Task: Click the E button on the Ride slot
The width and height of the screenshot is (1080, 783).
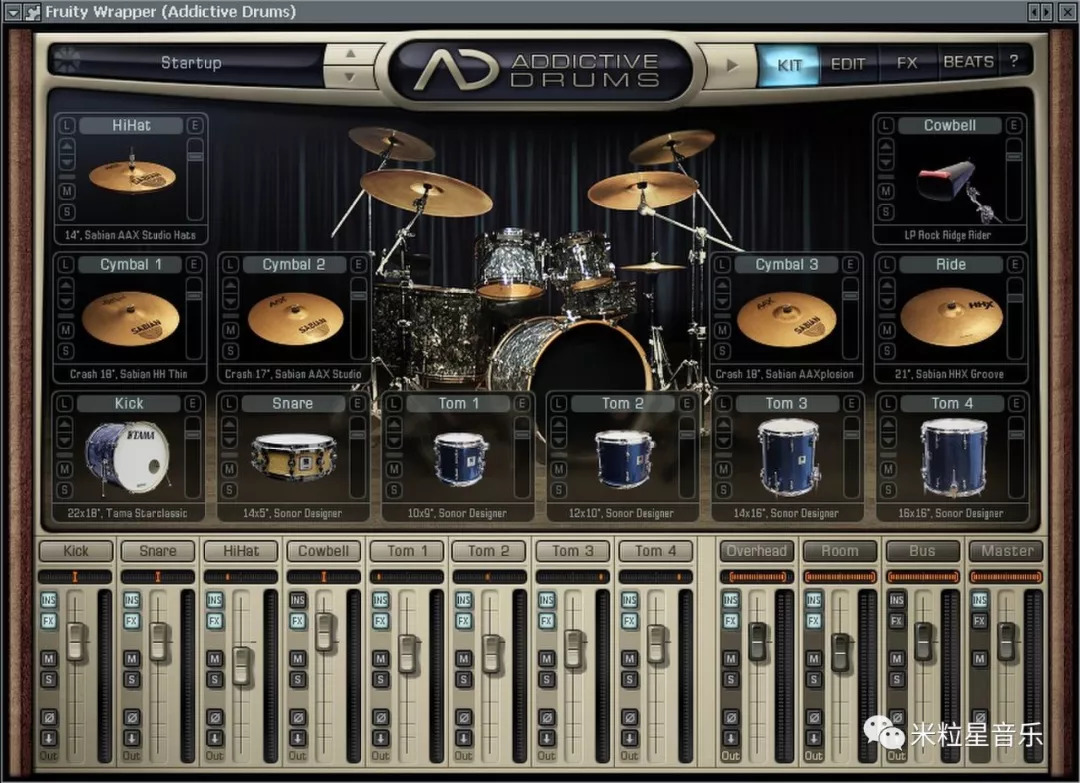Action: 1015,265
